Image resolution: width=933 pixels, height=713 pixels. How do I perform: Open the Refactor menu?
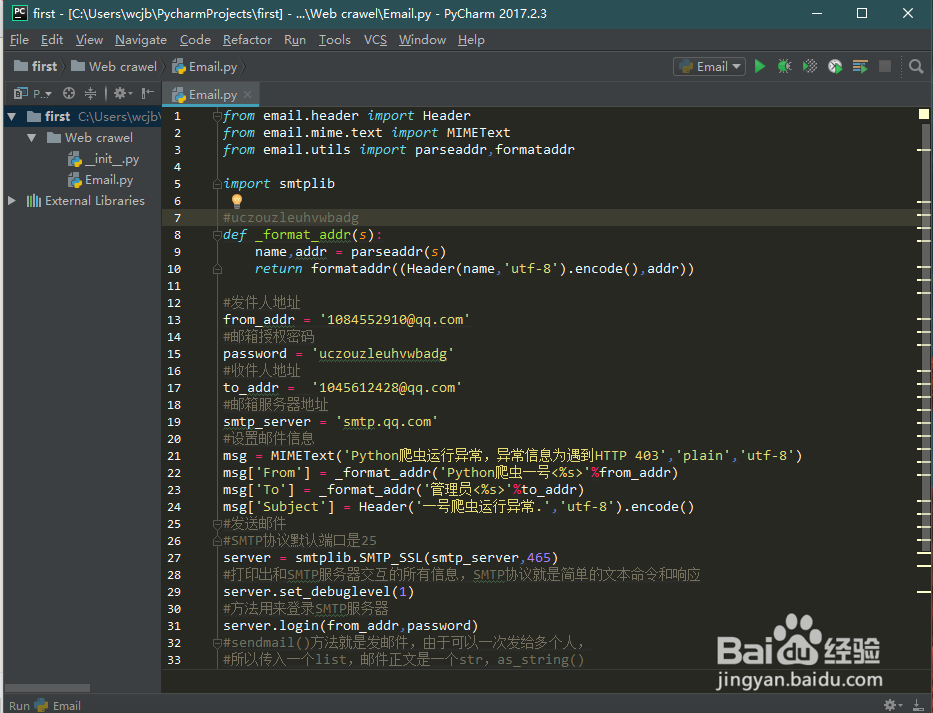click(247, 40)
